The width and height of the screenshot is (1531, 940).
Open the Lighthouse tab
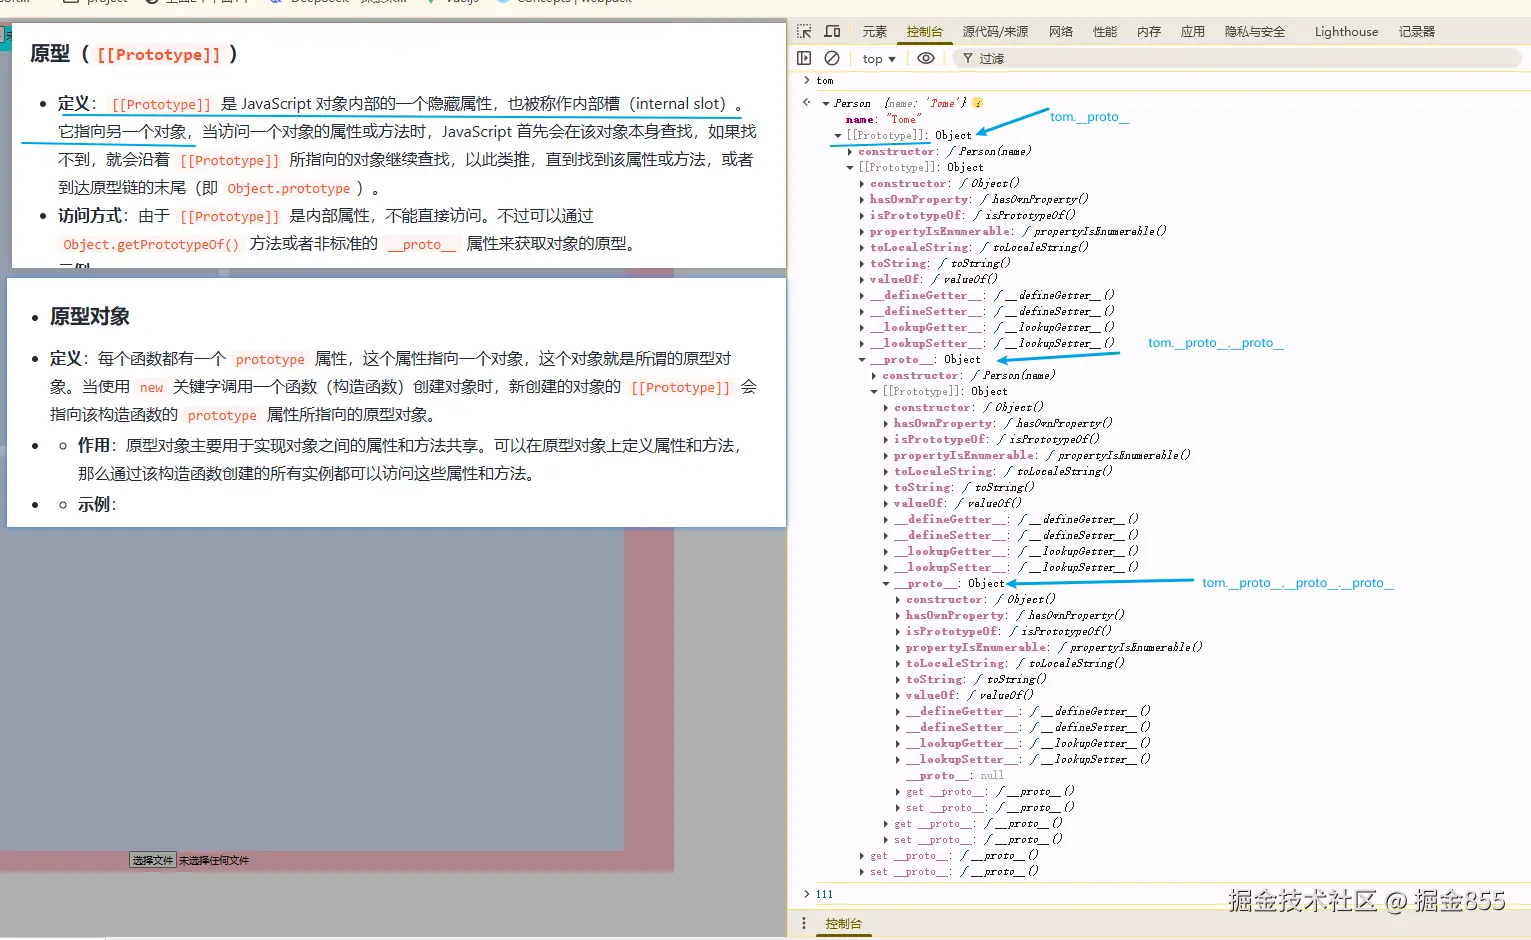[1346, 32]
